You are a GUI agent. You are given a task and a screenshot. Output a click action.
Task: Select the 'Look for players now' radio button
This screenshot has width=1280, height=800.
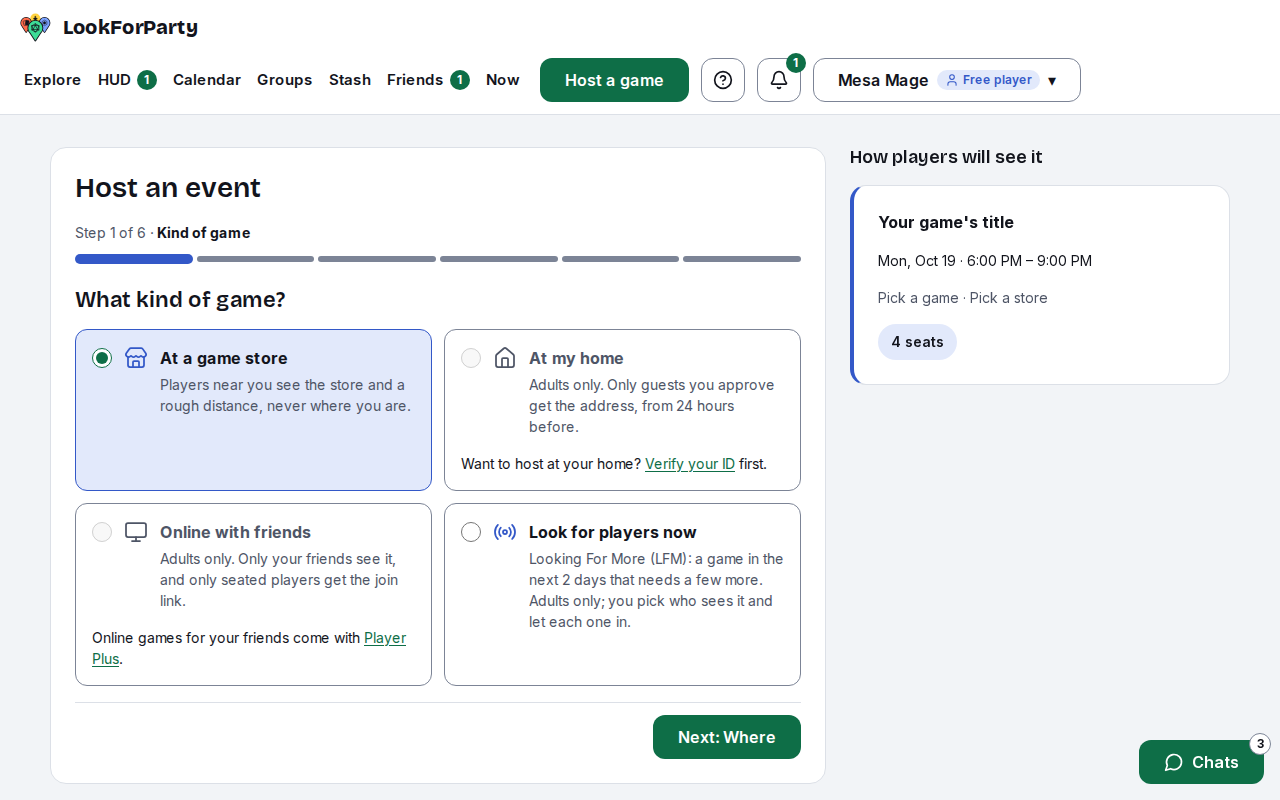(471, 532)
